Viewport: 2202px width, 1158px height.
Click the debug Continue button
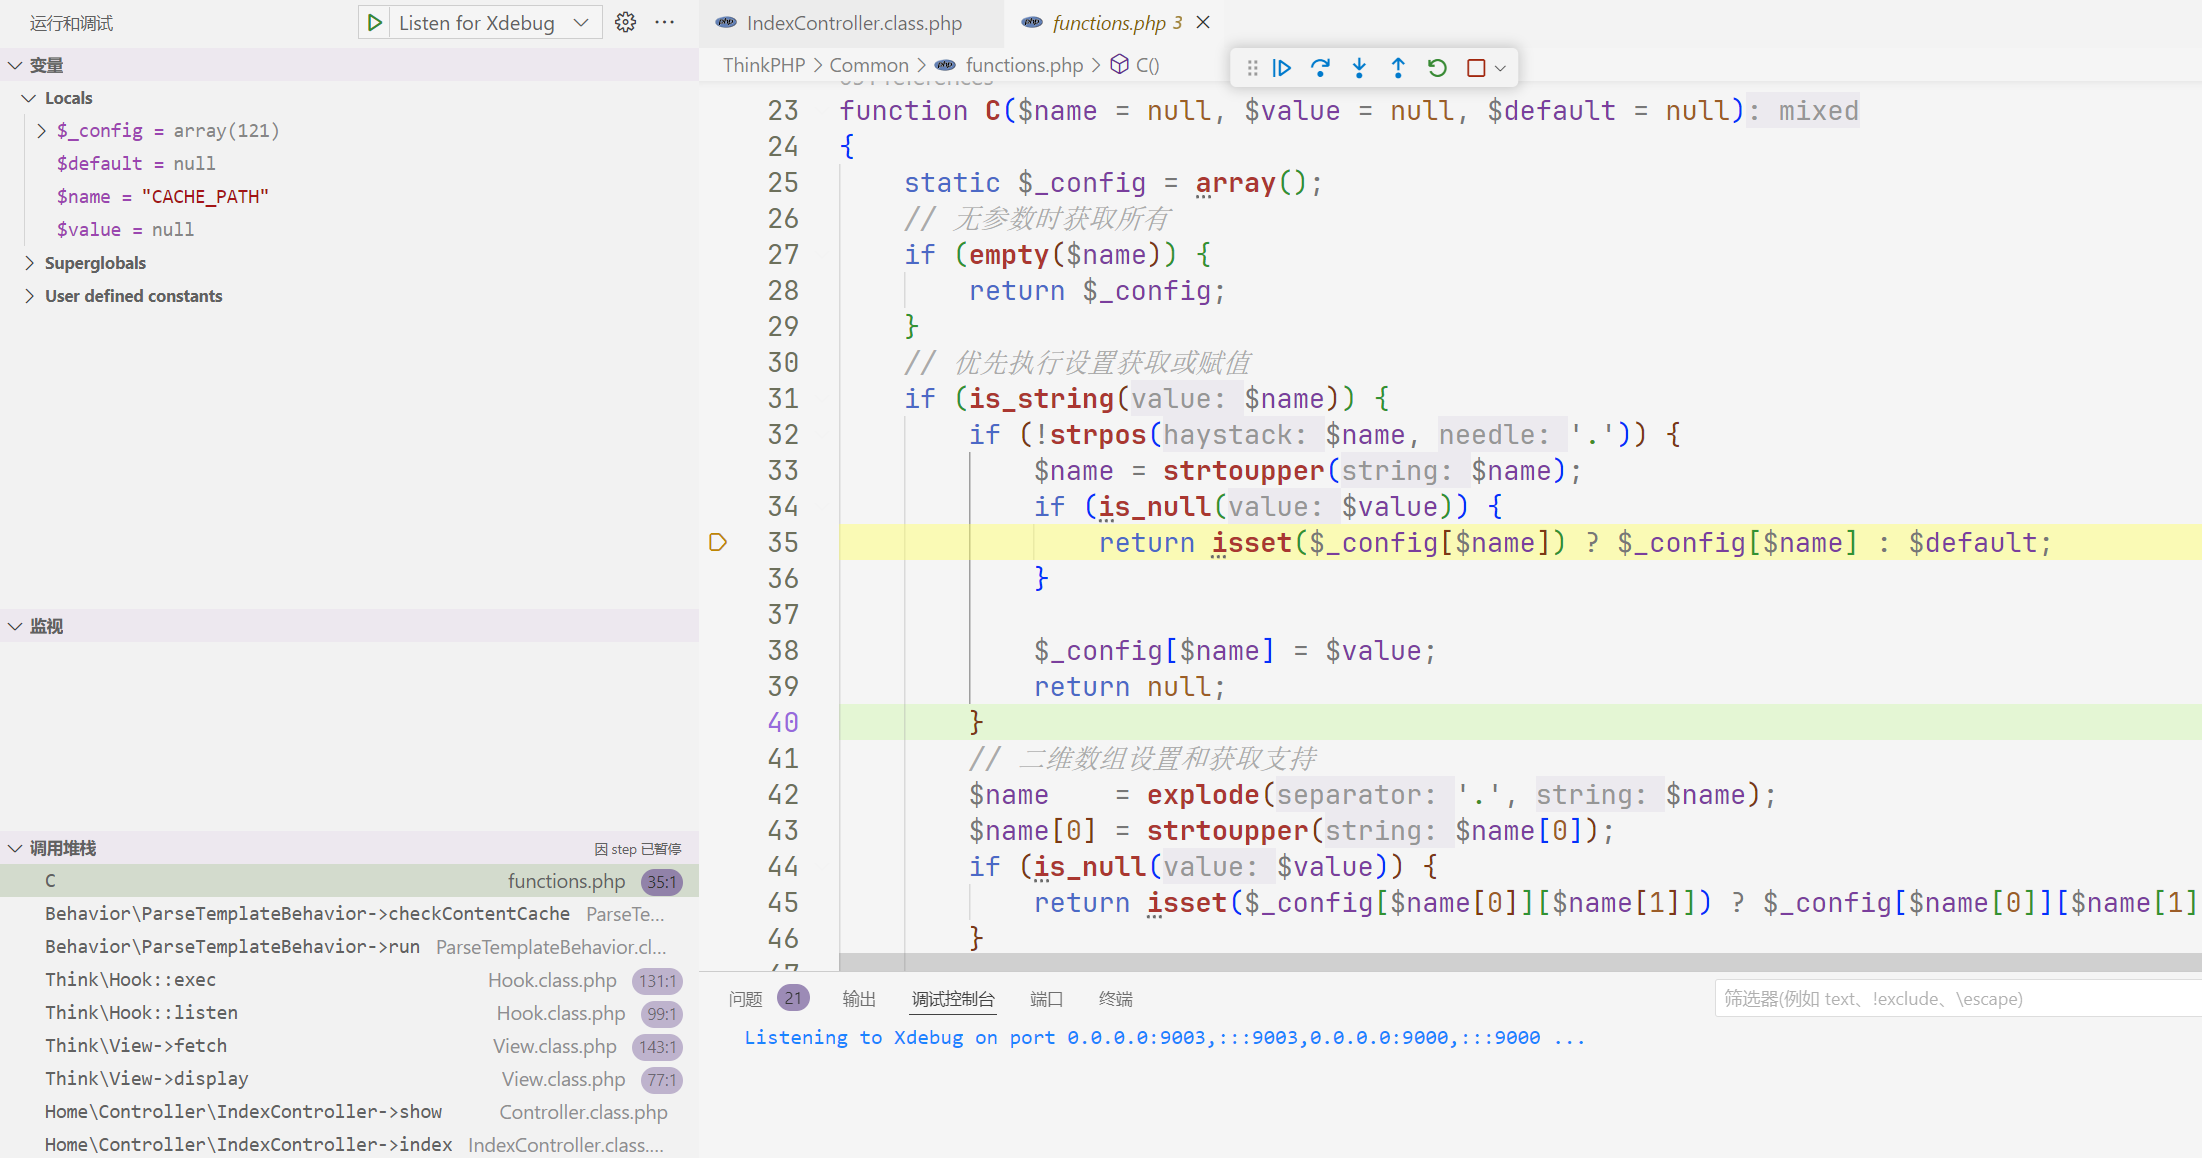1282,68
